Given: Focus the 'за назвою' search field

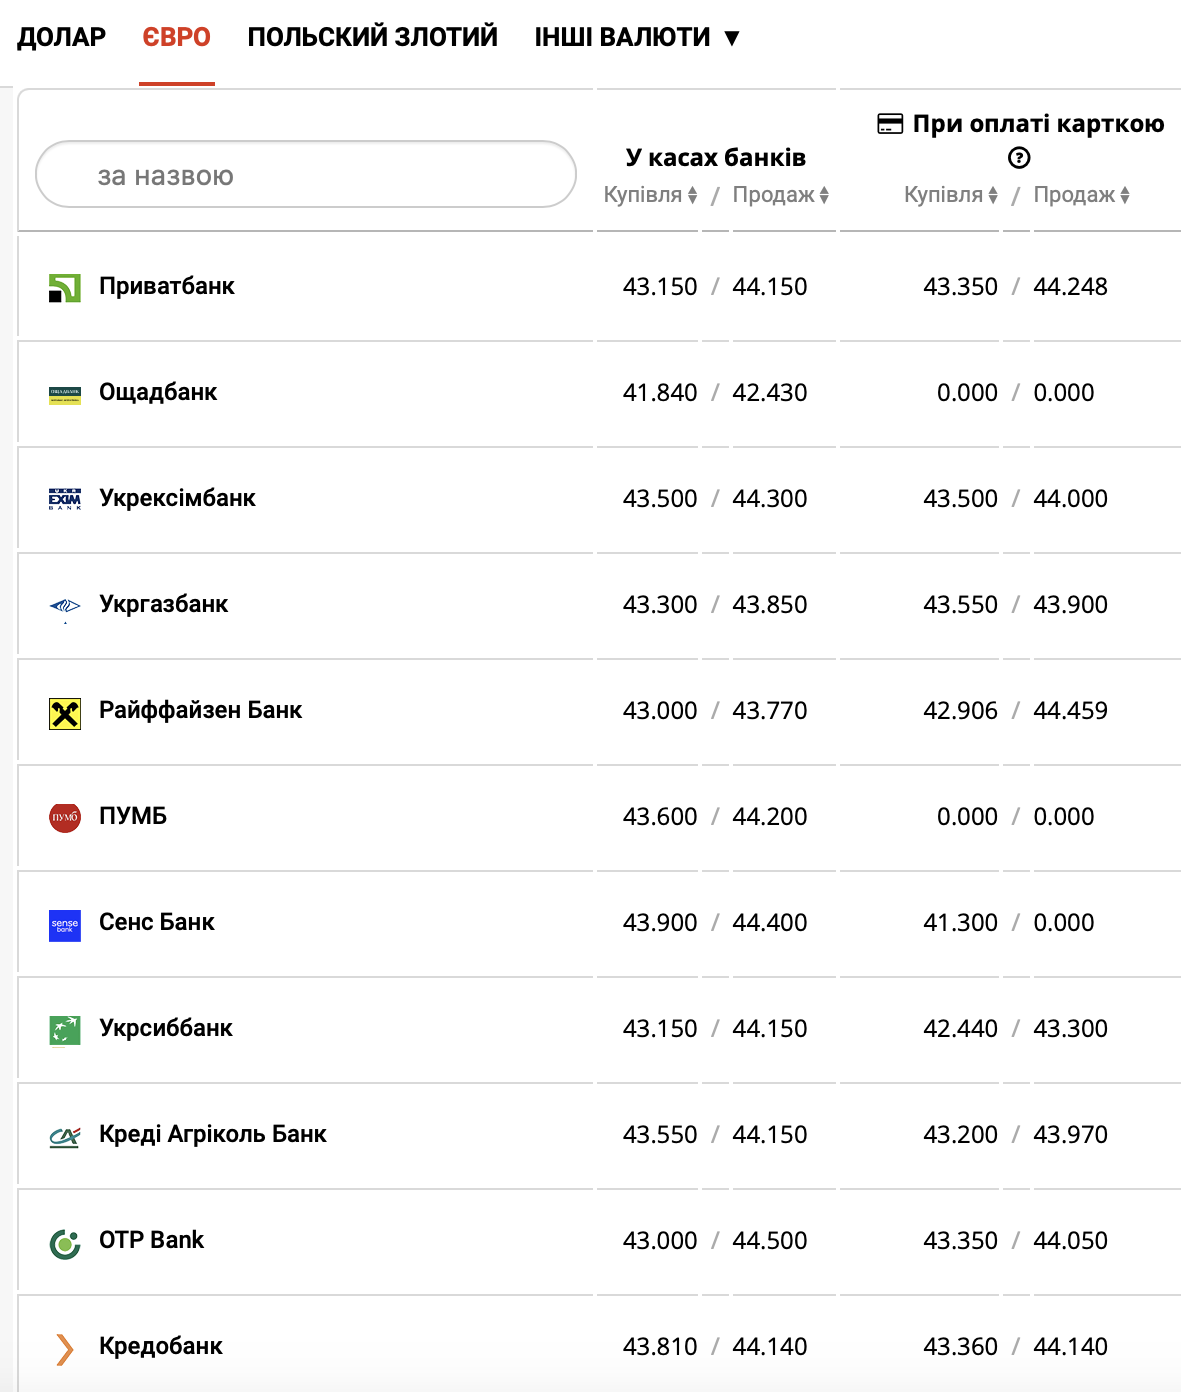Looking at the screenshot, I should [306, 174].
